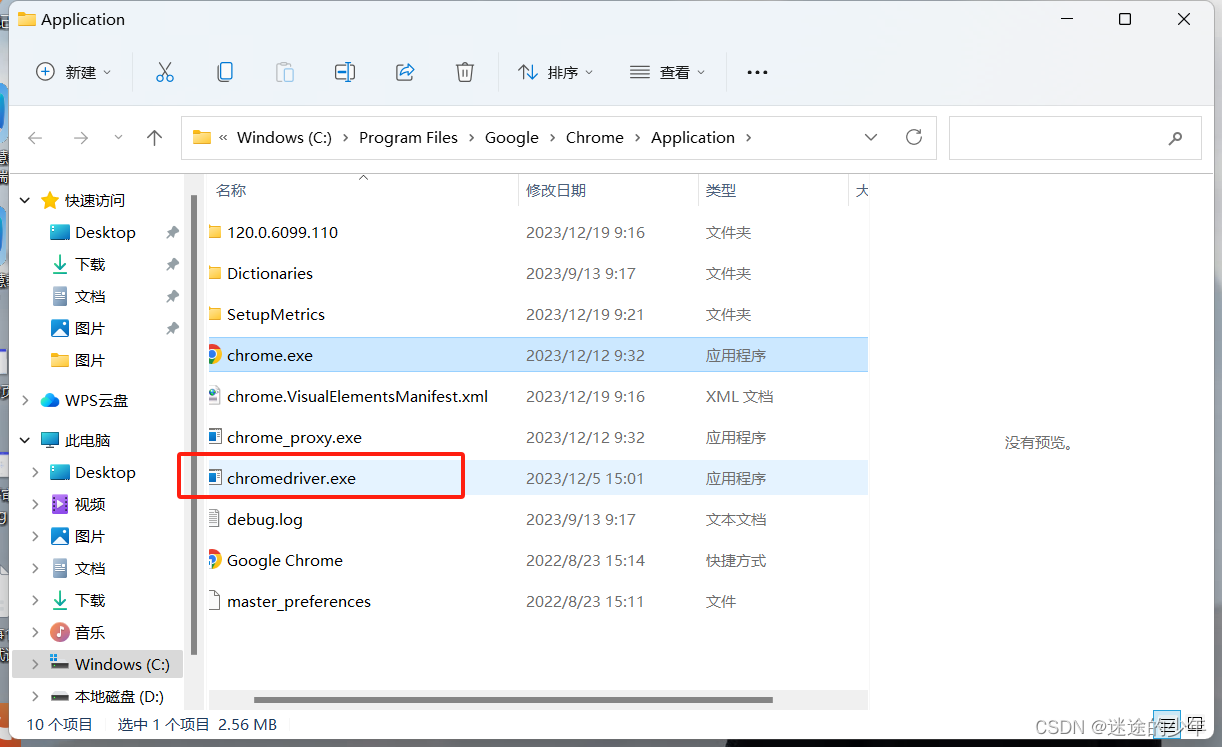Expand Desktop under 此电脑

pyautogui.click(x=36, y=472)
